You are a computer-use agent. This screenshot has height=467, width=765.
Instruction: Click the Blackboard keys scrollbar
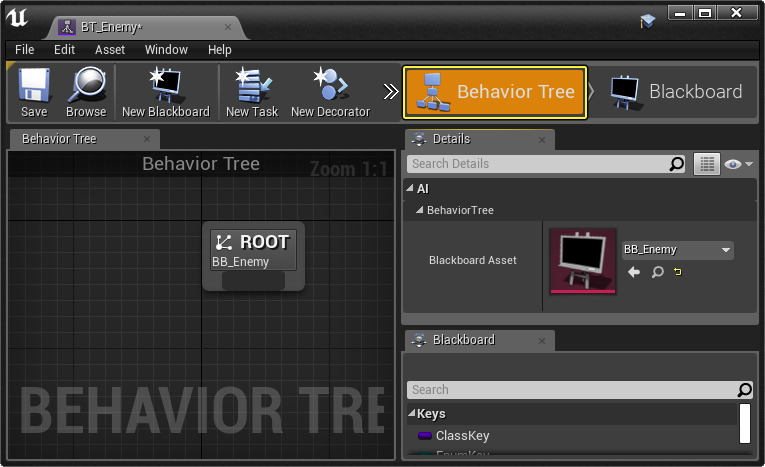745,423
